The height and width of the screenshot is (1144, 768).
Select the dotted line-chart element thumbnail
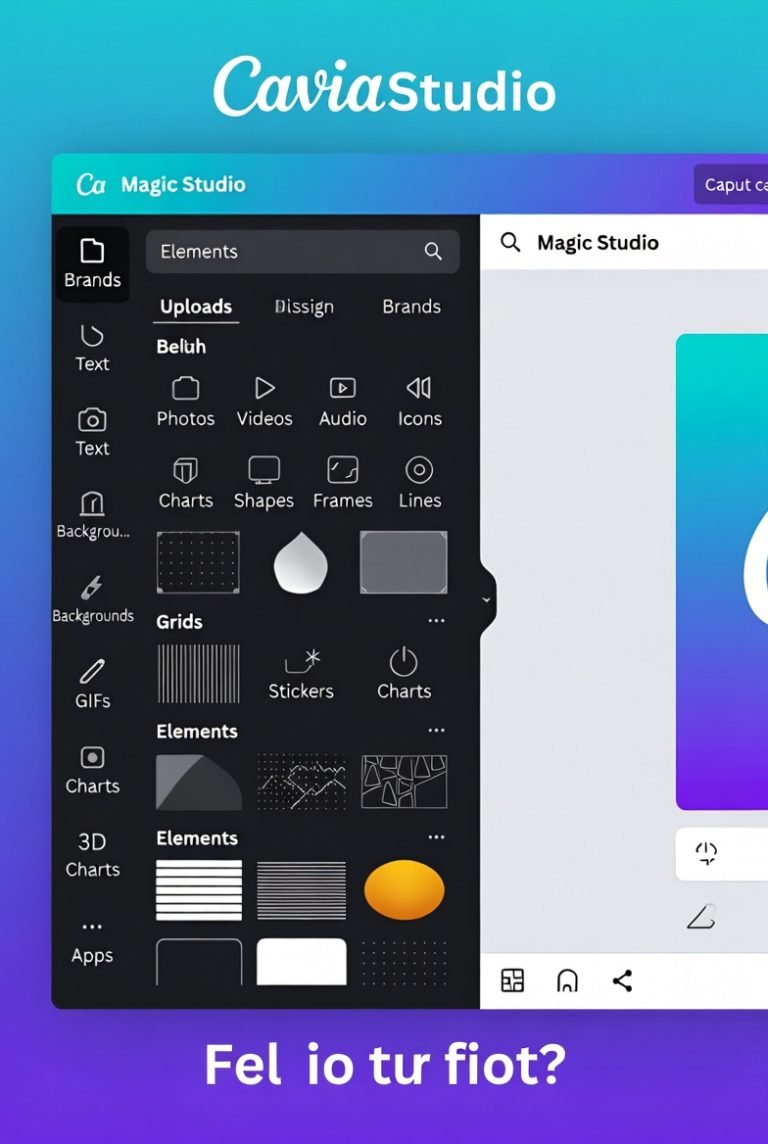point(301,782)
